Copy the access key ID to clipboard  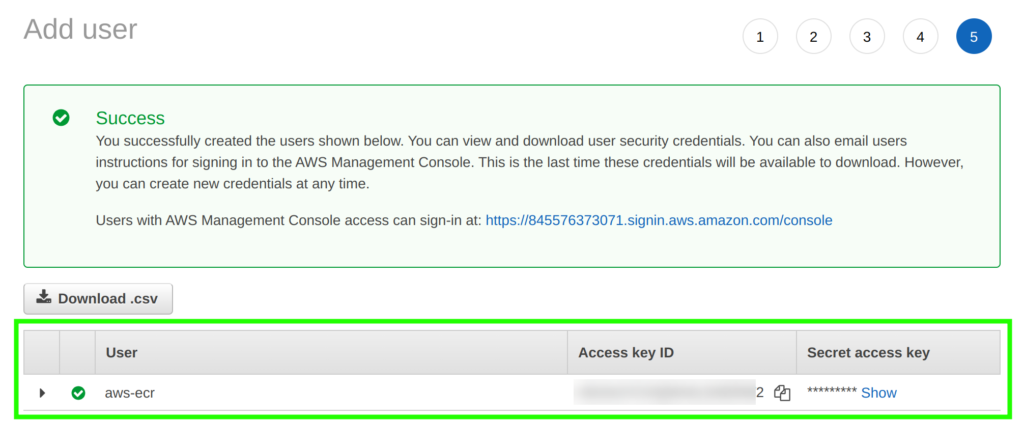pos(782,393)
